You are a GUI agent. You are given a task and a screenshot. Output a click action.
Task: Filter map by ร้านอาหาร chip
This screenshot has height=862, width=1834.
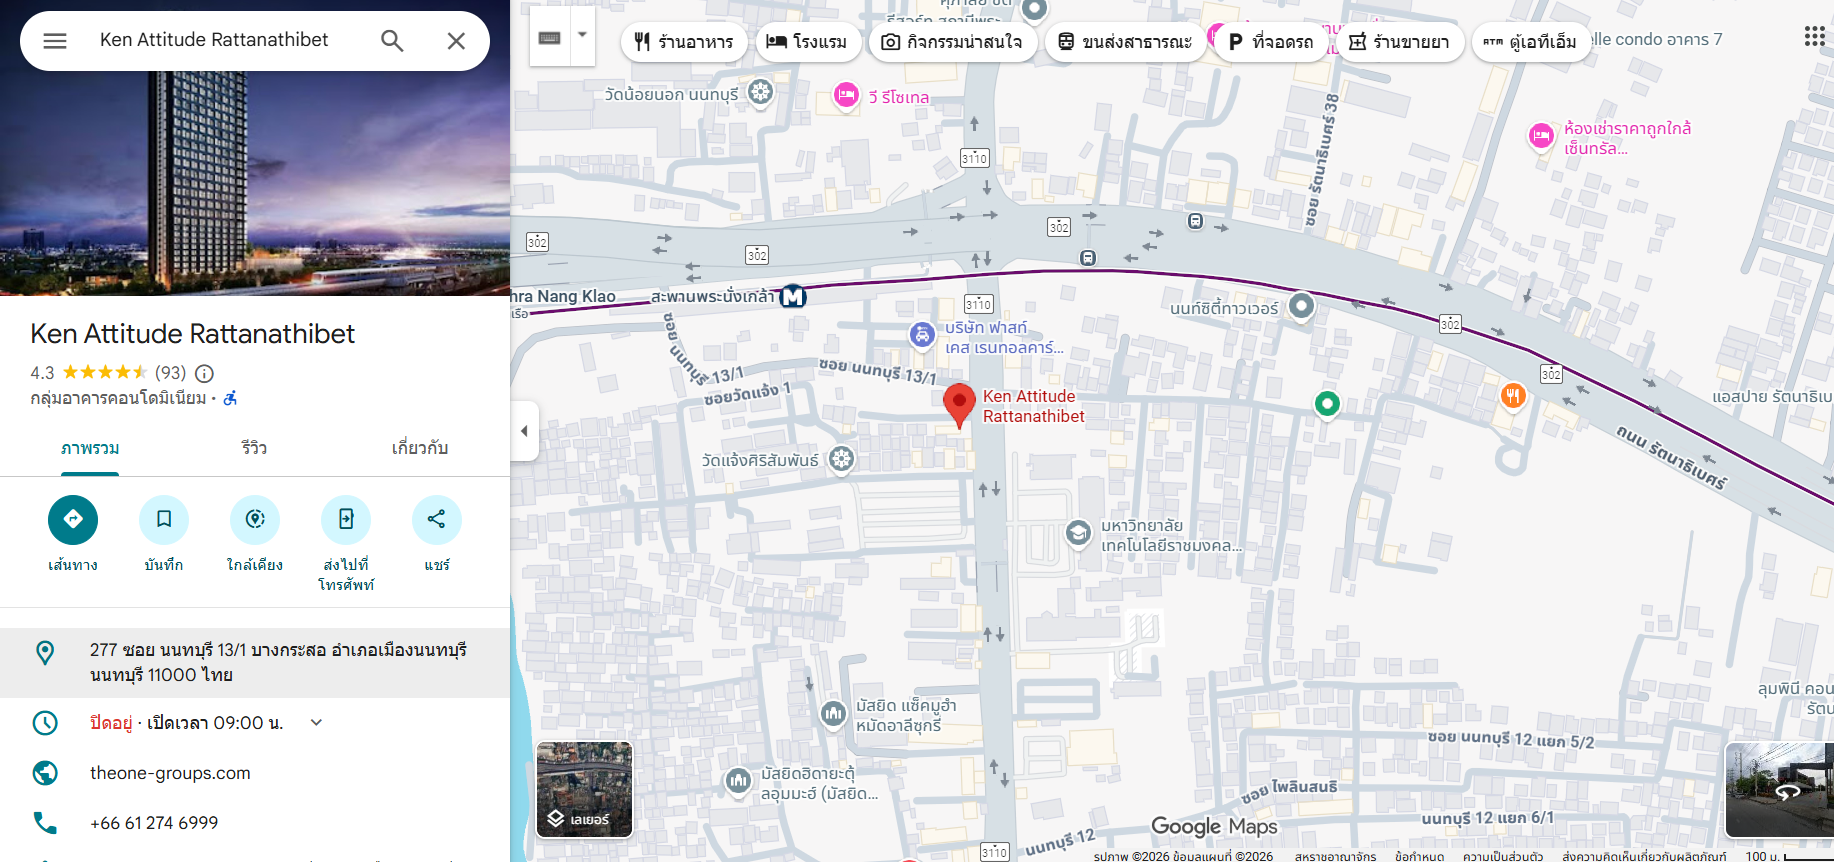(684, 42)
